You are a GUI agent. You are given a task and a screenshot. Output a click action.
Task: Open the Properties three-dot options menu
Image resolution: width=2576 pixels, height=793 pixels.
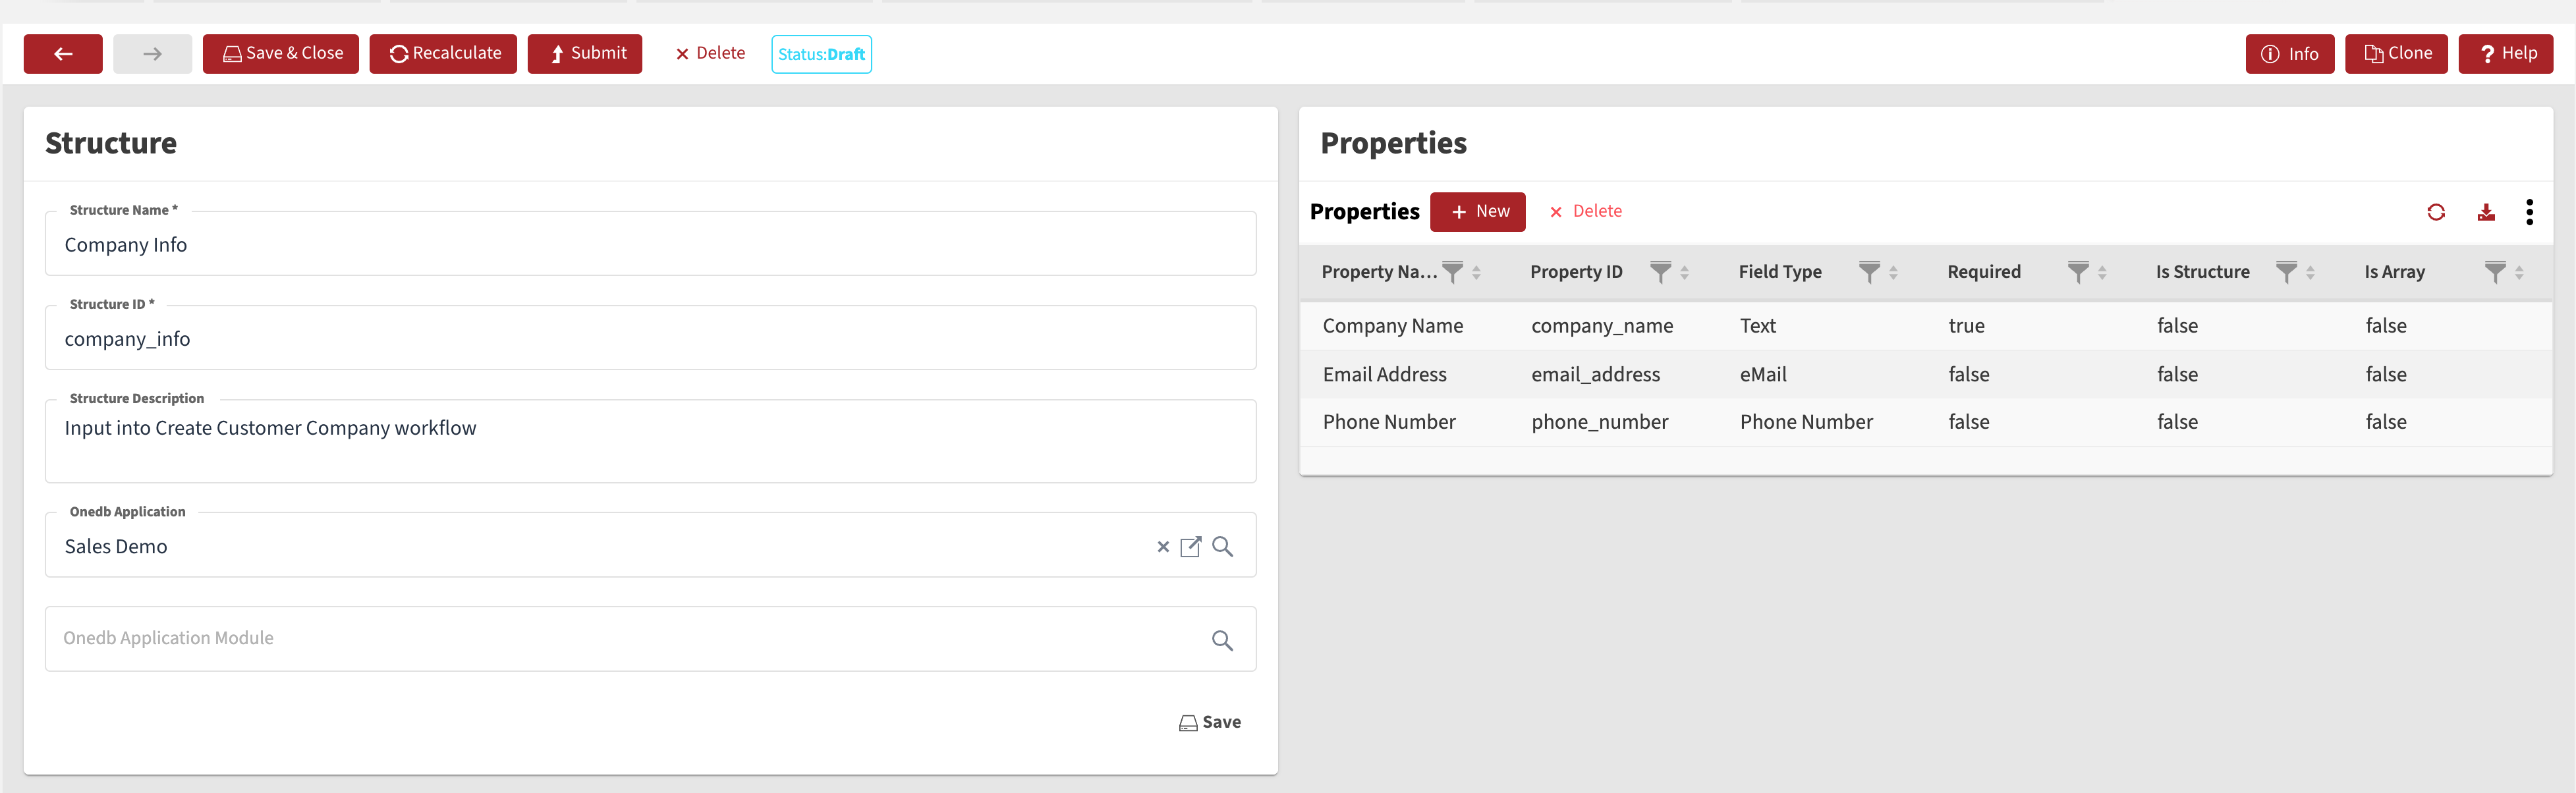point(2529,212)
